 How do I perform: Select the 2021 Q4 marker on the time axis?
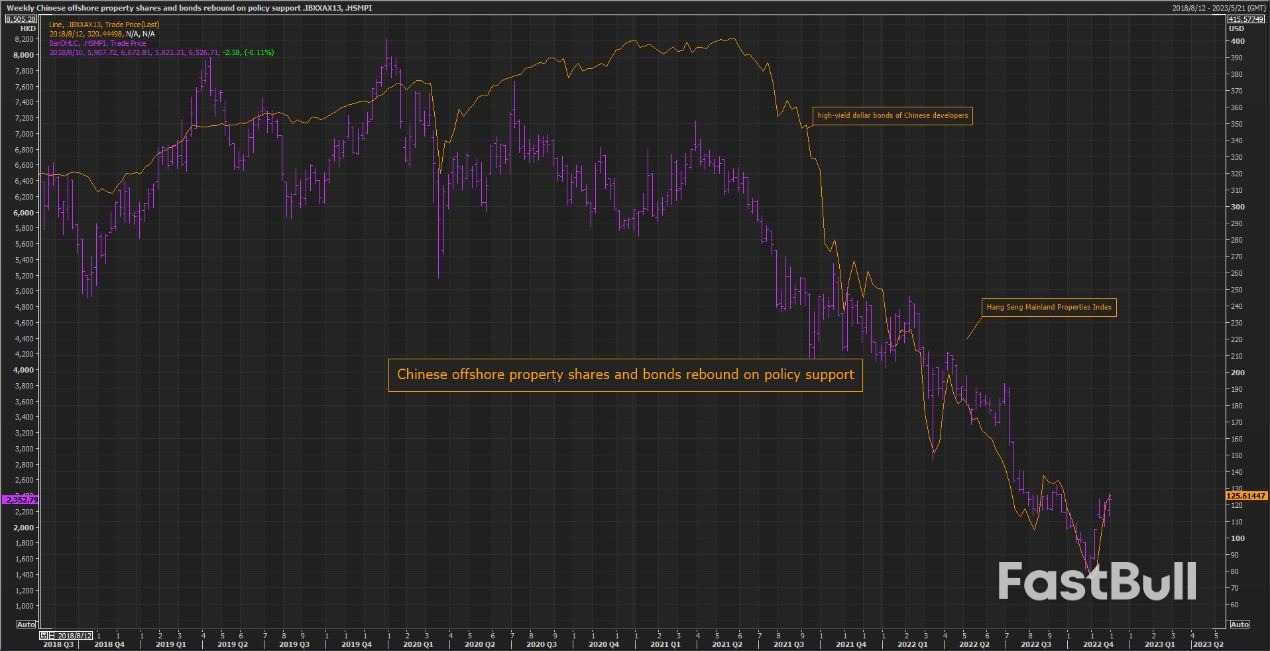pos(852,645)
